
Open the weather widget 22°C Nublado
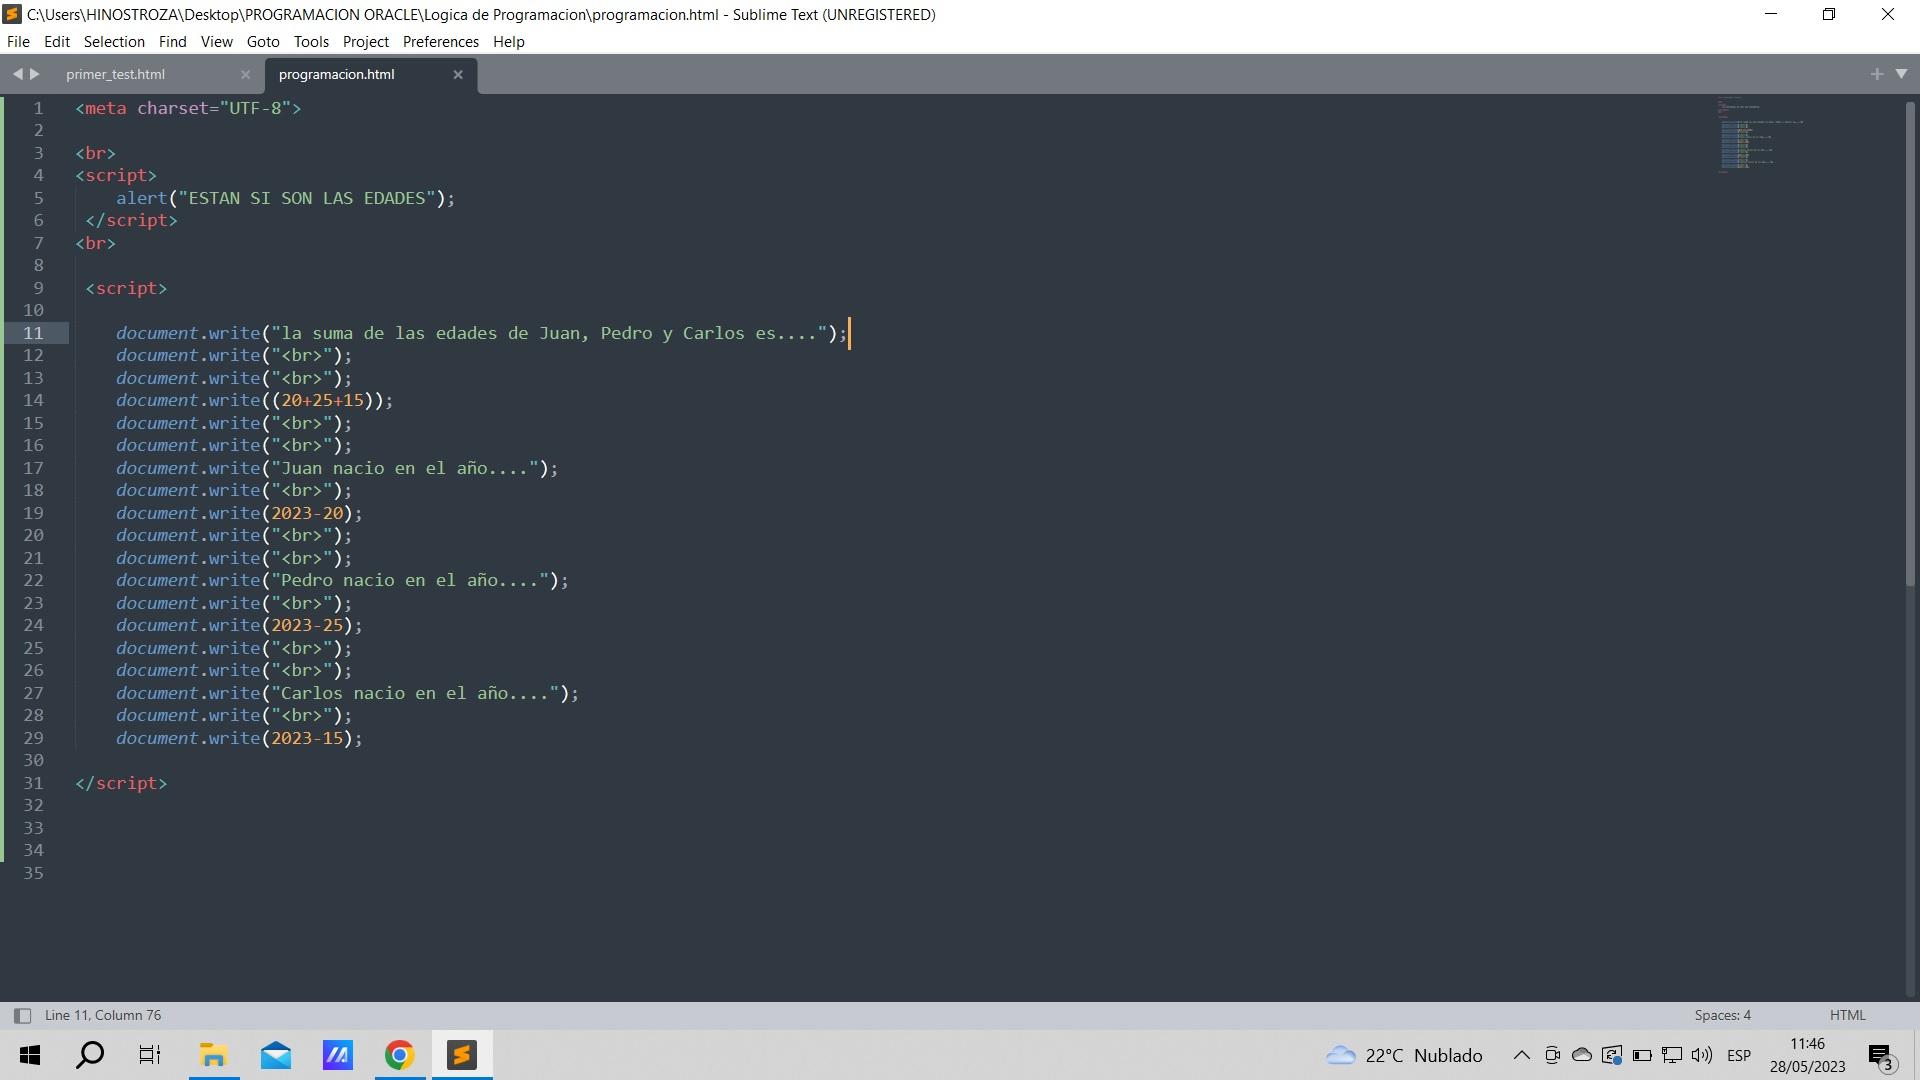1404,1055
